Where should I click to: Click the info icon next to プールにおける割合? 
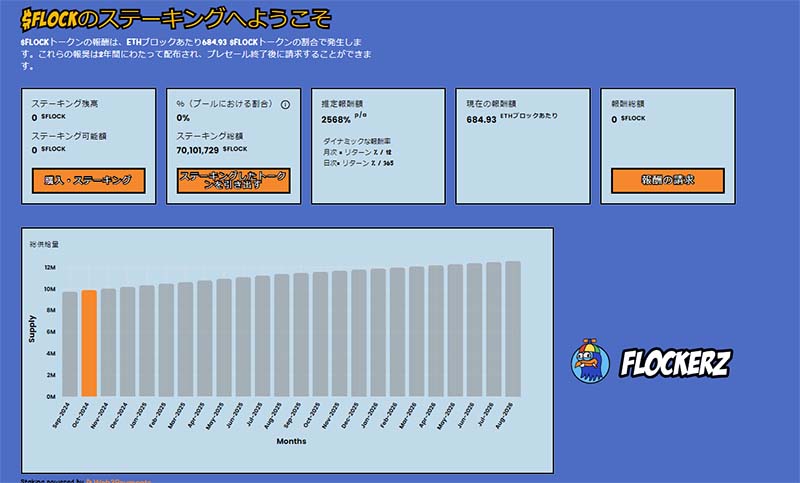(285, 105)
